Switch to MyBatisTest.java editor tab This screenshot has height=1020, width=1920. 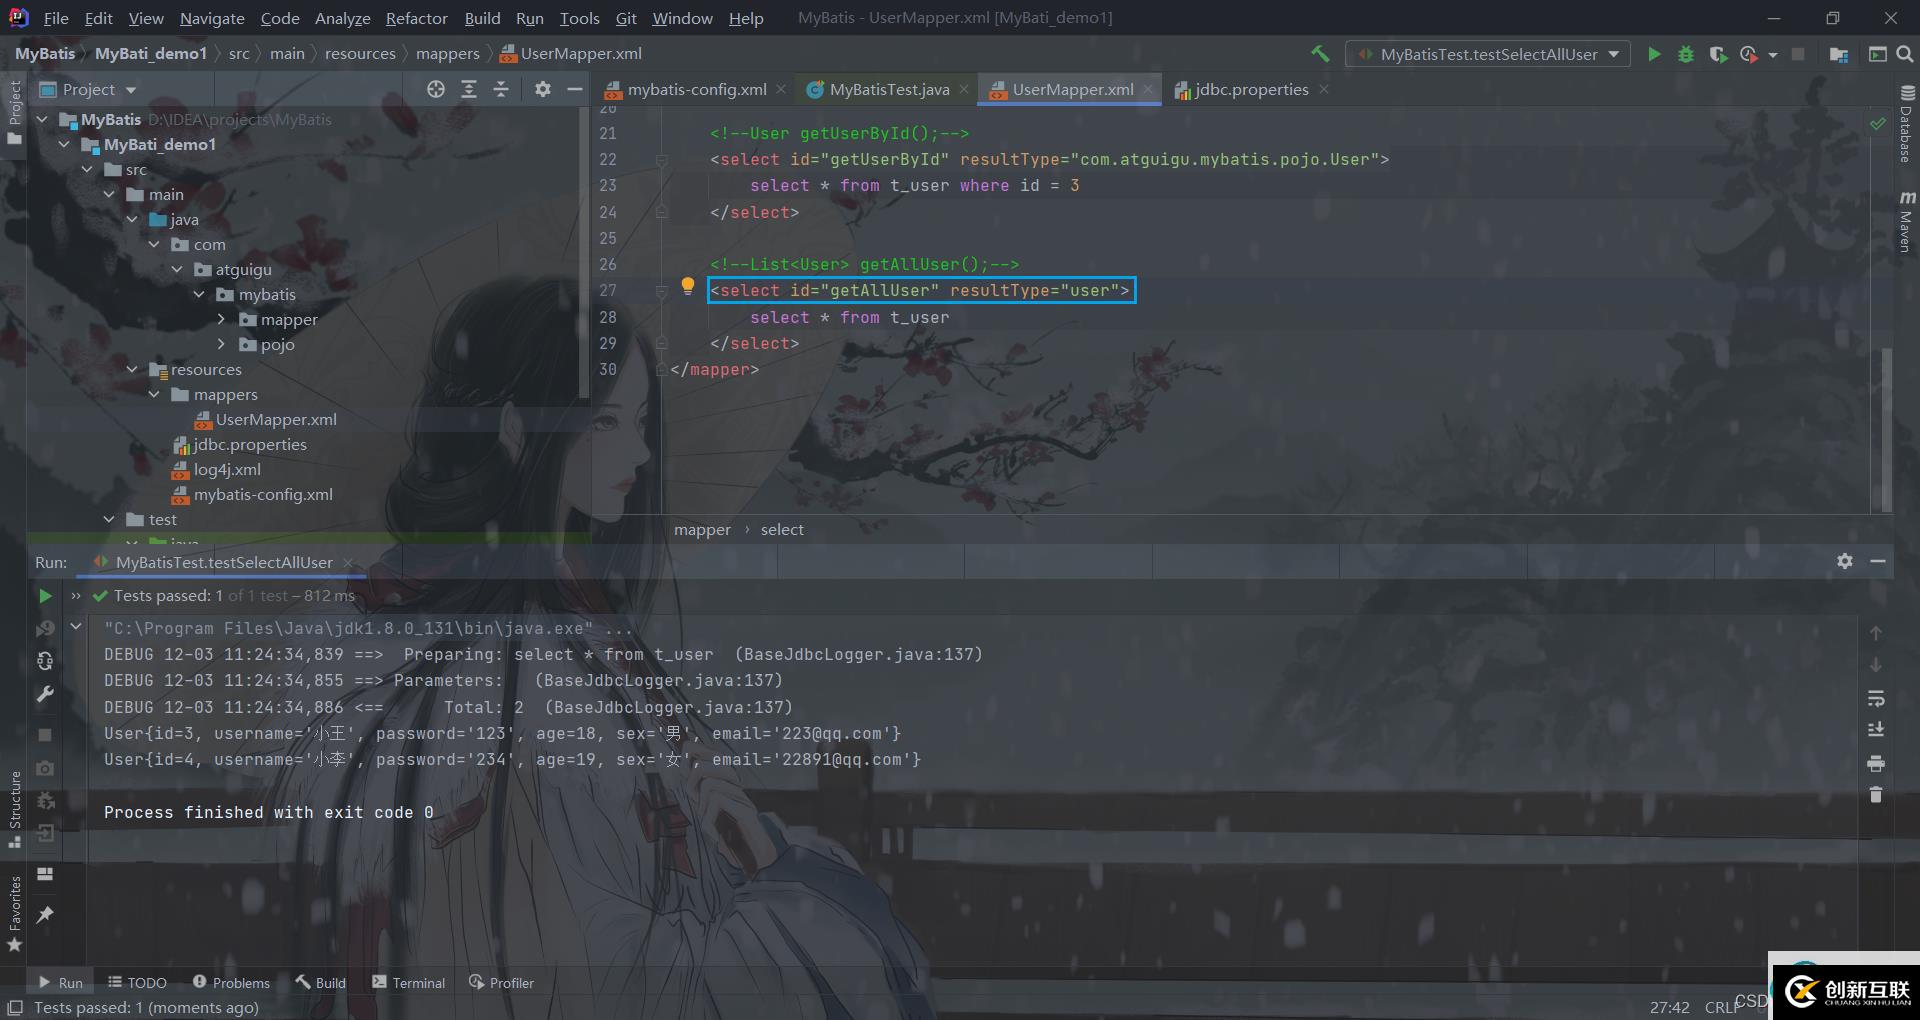[888, 89]
